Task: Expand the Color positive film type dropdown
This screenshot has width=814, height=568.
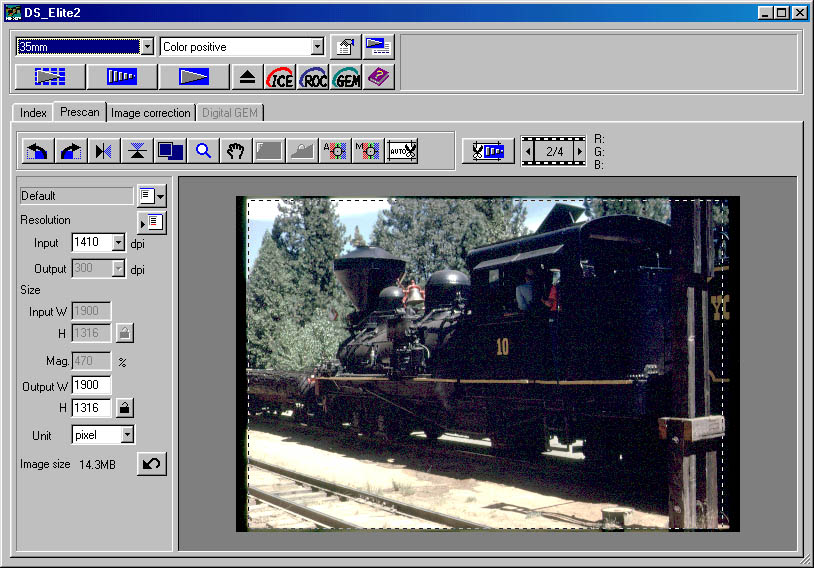Action: [x=317, y=47]
